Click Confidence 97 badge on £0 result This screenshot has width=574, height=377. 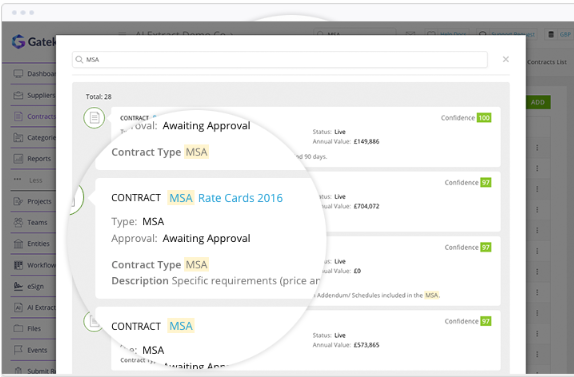pyautogui.click(x=485, y=247)
